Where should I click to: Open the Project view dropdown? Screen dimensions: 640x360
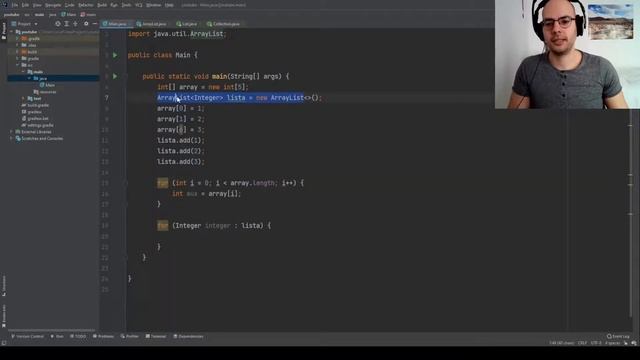(25, 24)
